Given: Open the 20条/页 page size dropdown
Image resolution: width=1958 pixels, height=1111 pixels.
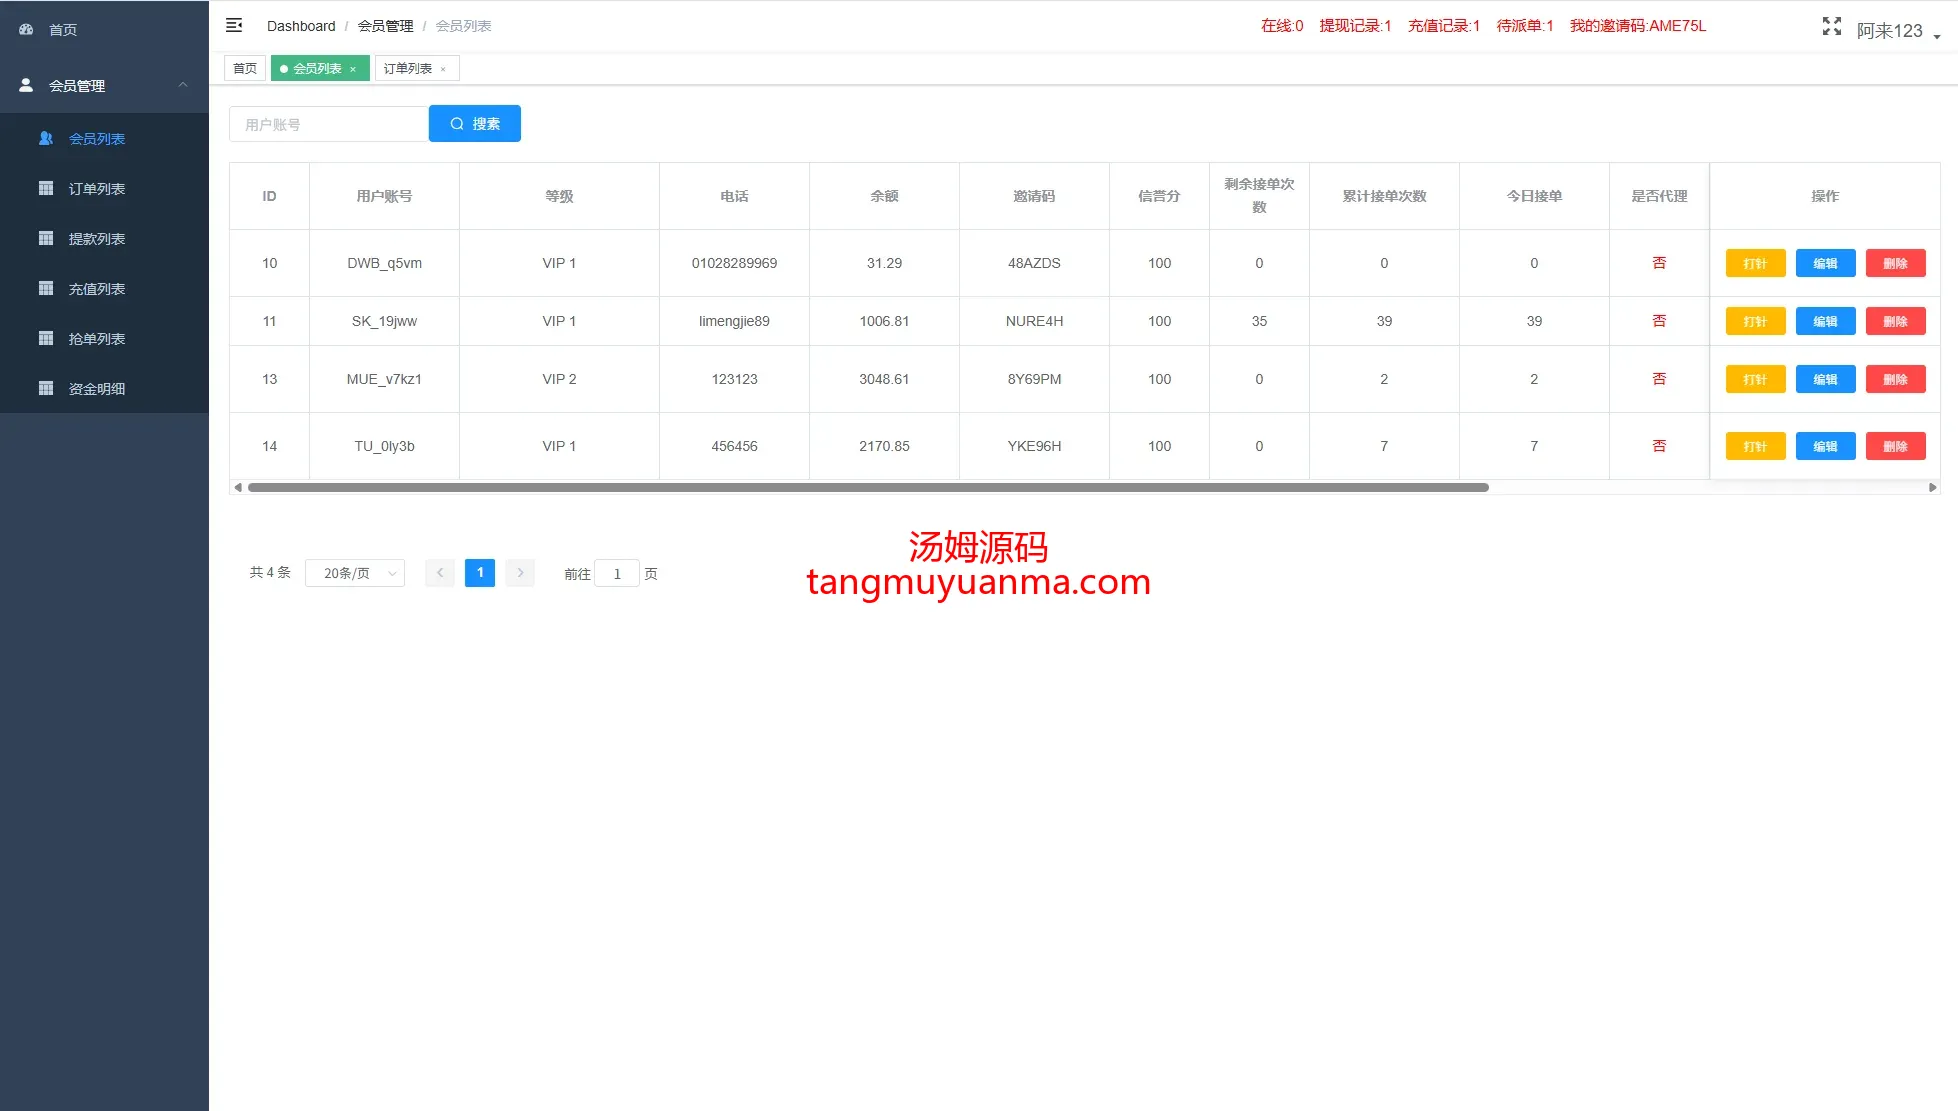Looking at the screenshot, I should tap(354, 573).
